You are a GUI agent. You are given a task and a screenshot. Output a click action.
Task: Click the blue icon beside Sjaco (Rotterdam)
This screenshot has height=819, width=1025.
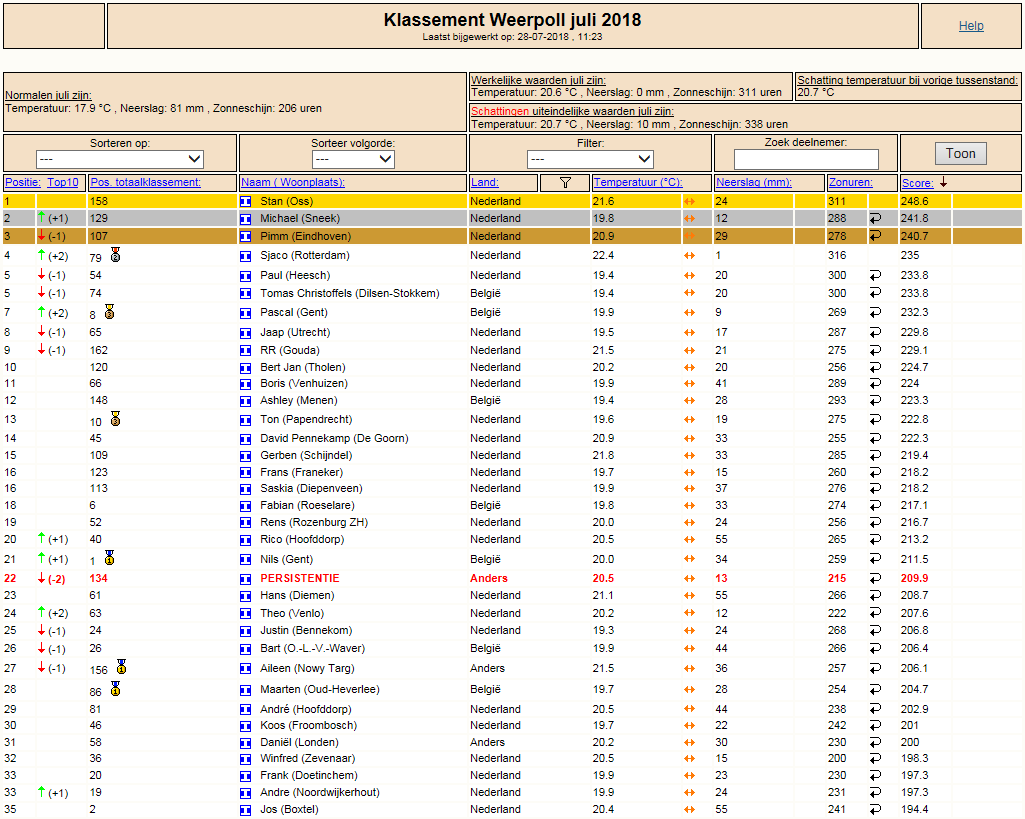[x=245, y=256]
